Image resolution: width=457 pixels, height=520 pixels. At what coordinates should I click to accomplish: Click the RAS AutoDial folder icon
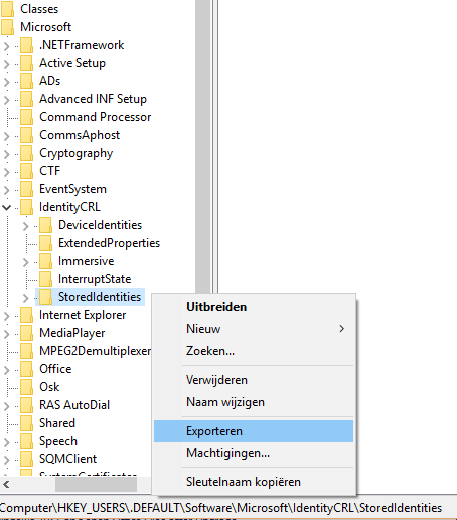pyautogui.click(x=26, y=405)
